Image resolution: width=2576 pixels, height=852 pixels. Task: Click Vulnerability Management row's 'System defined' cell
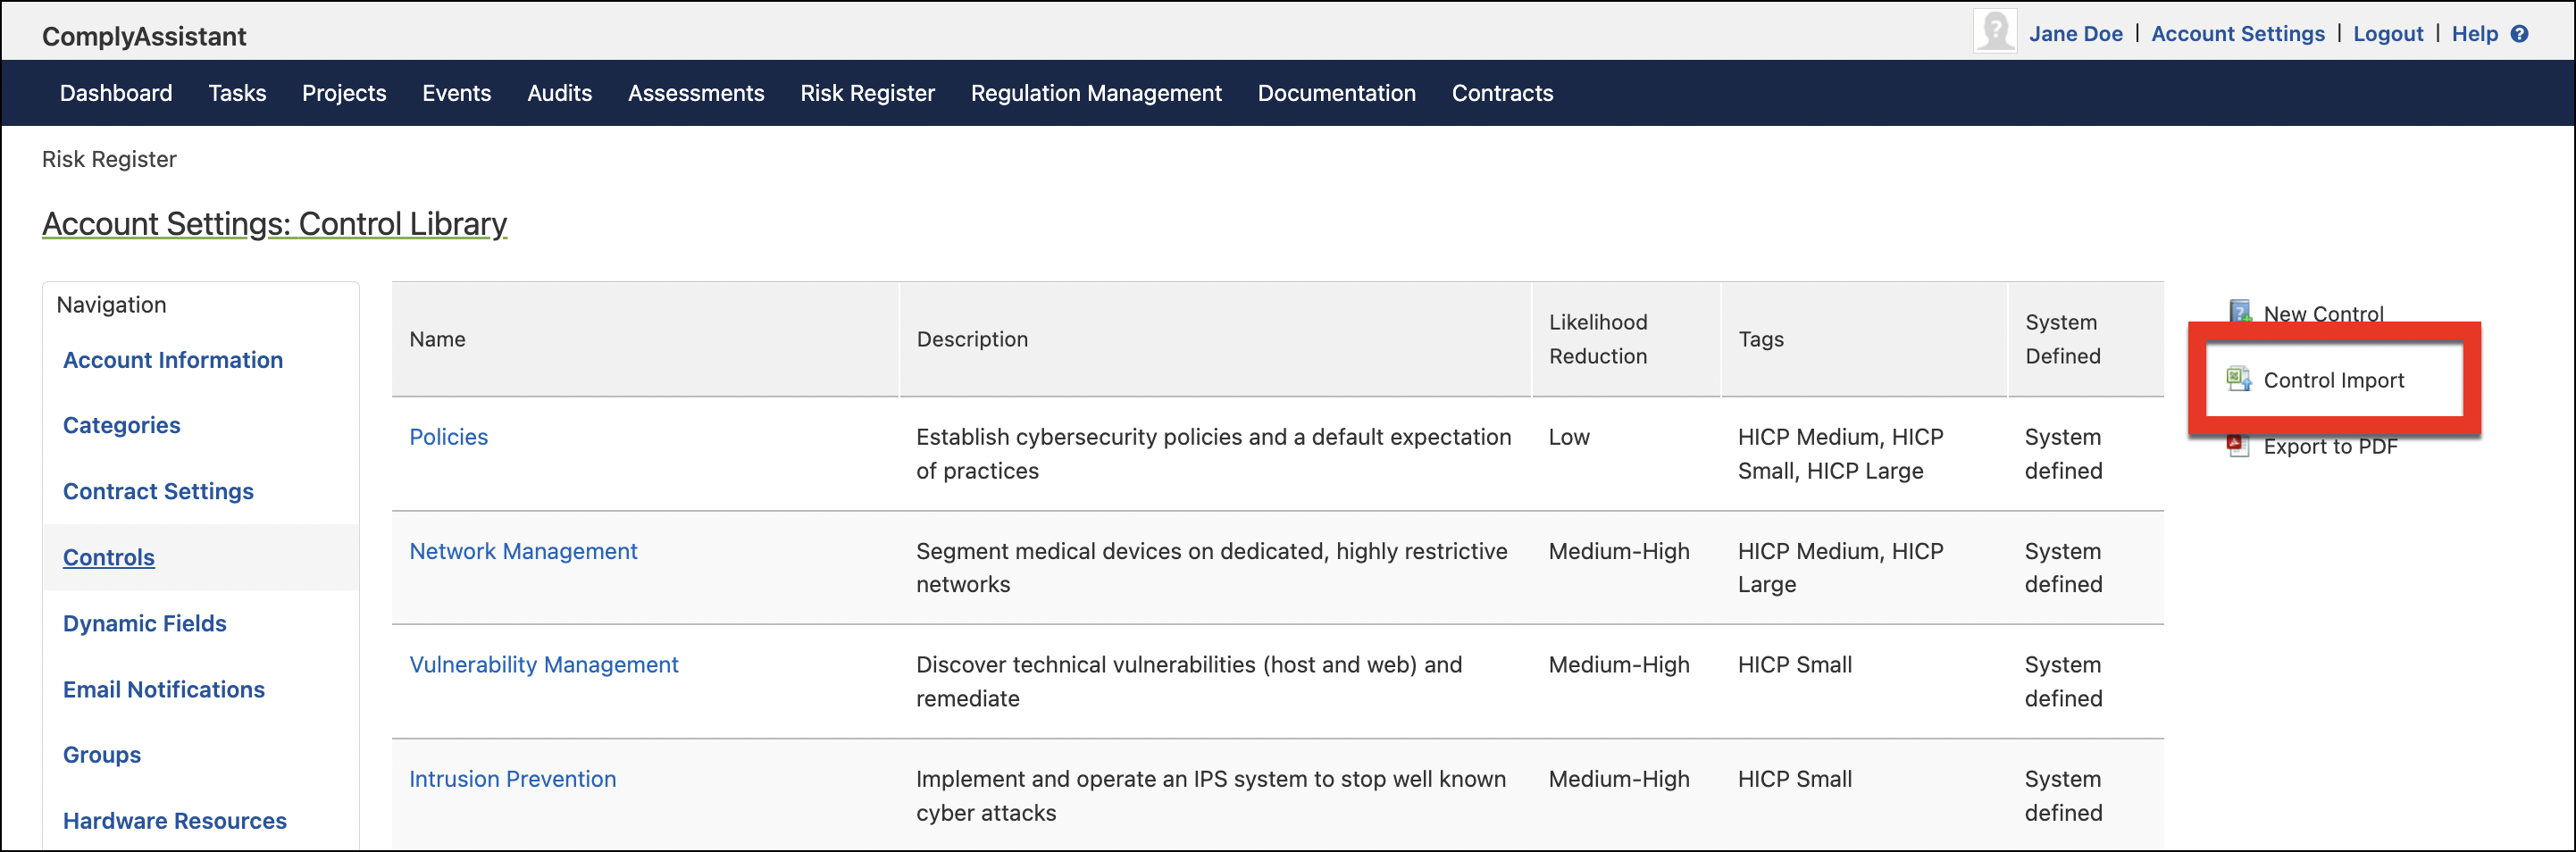[x=2063, y=682]
